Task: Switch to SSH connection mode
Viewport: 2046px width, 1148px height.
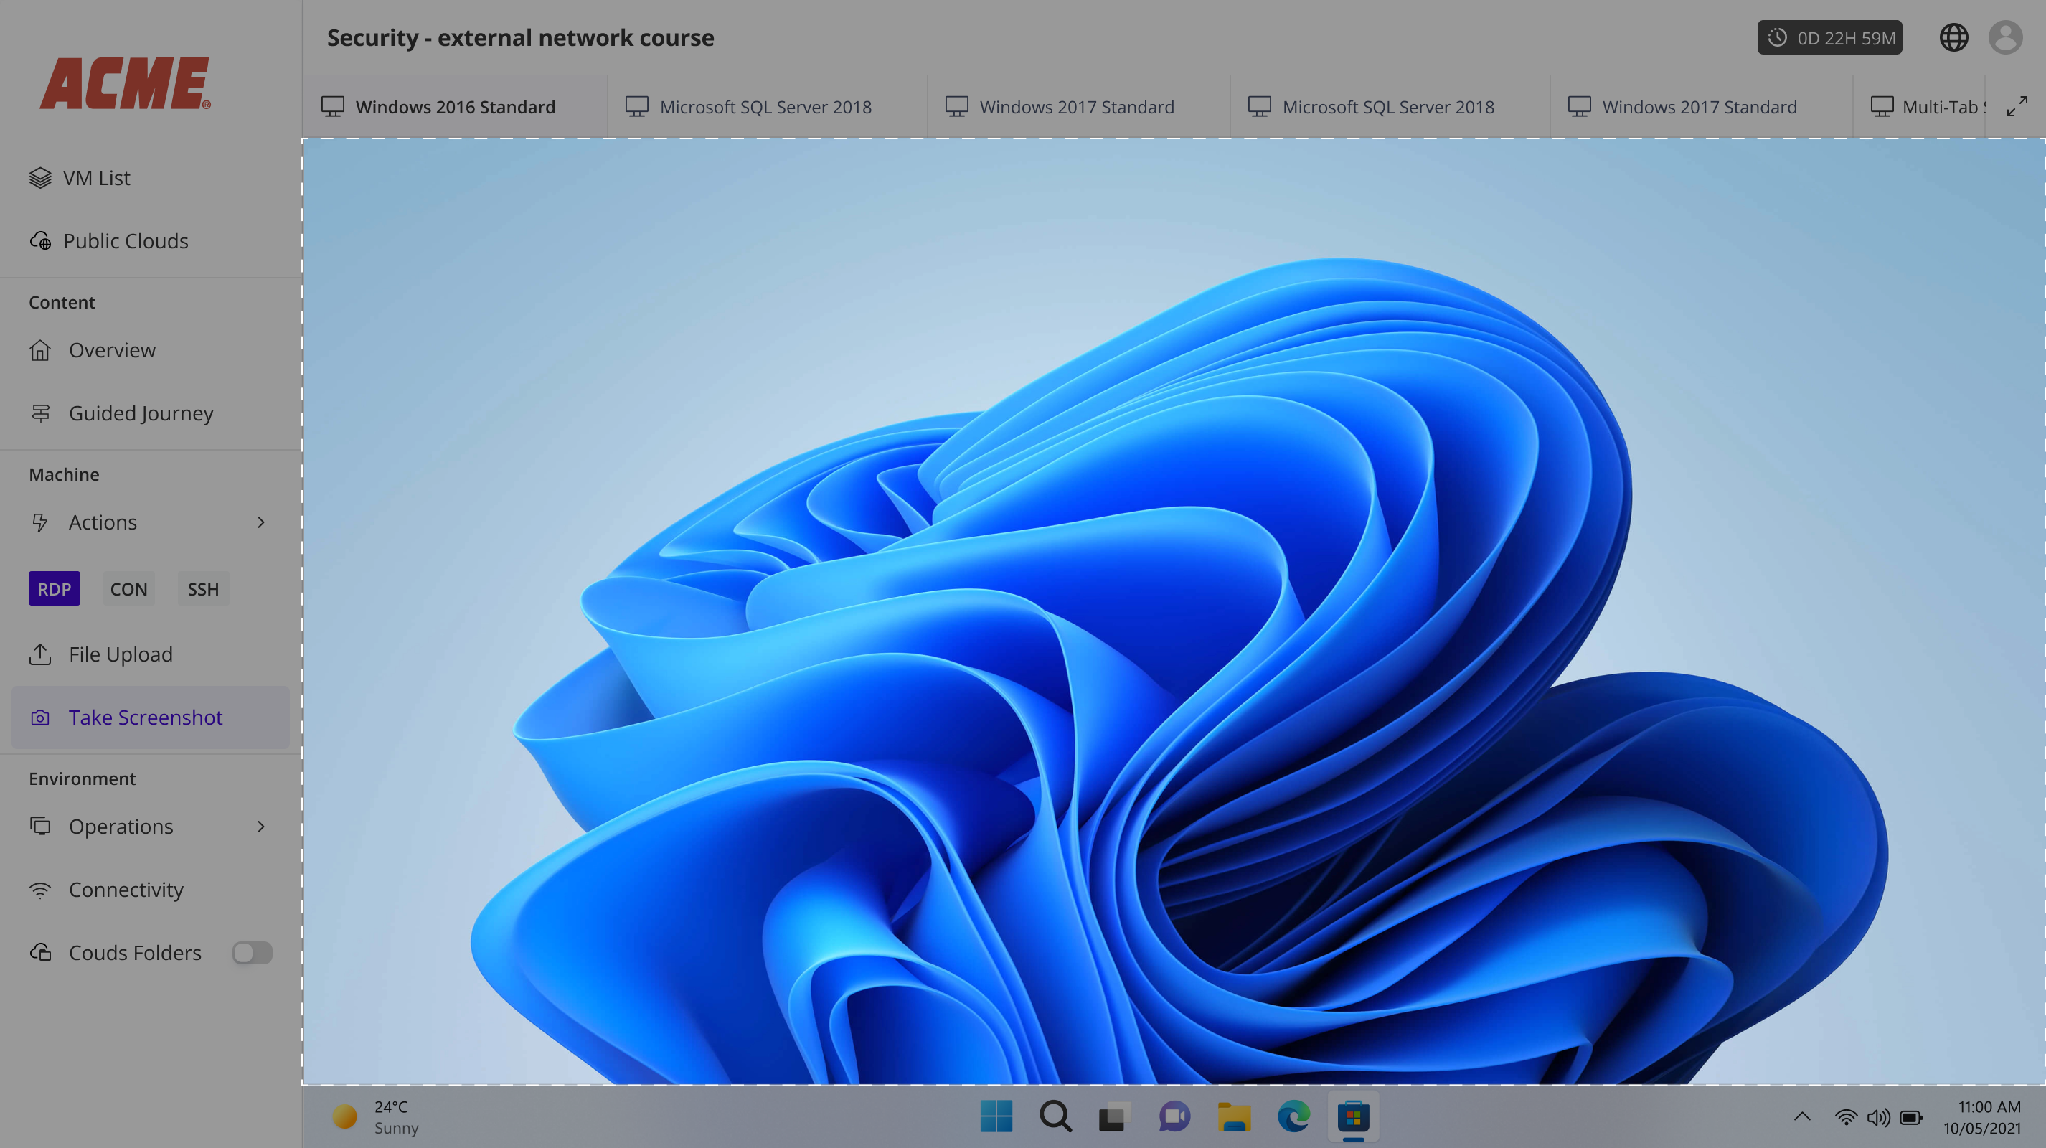Action: [x=203, y=589]
